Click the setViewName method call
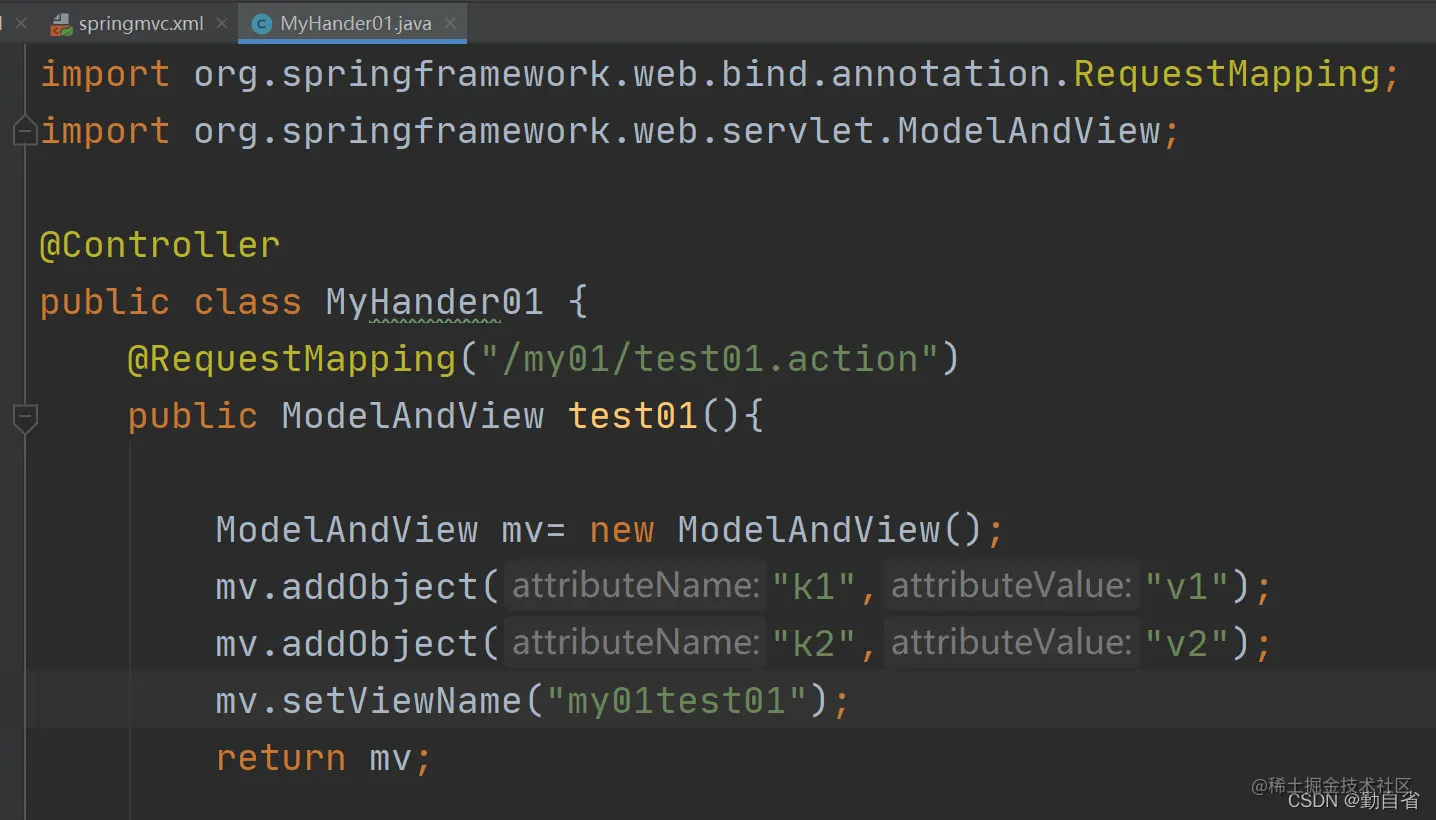Image resolution: width=1436 pixels, height=820 pixels. 402,701
